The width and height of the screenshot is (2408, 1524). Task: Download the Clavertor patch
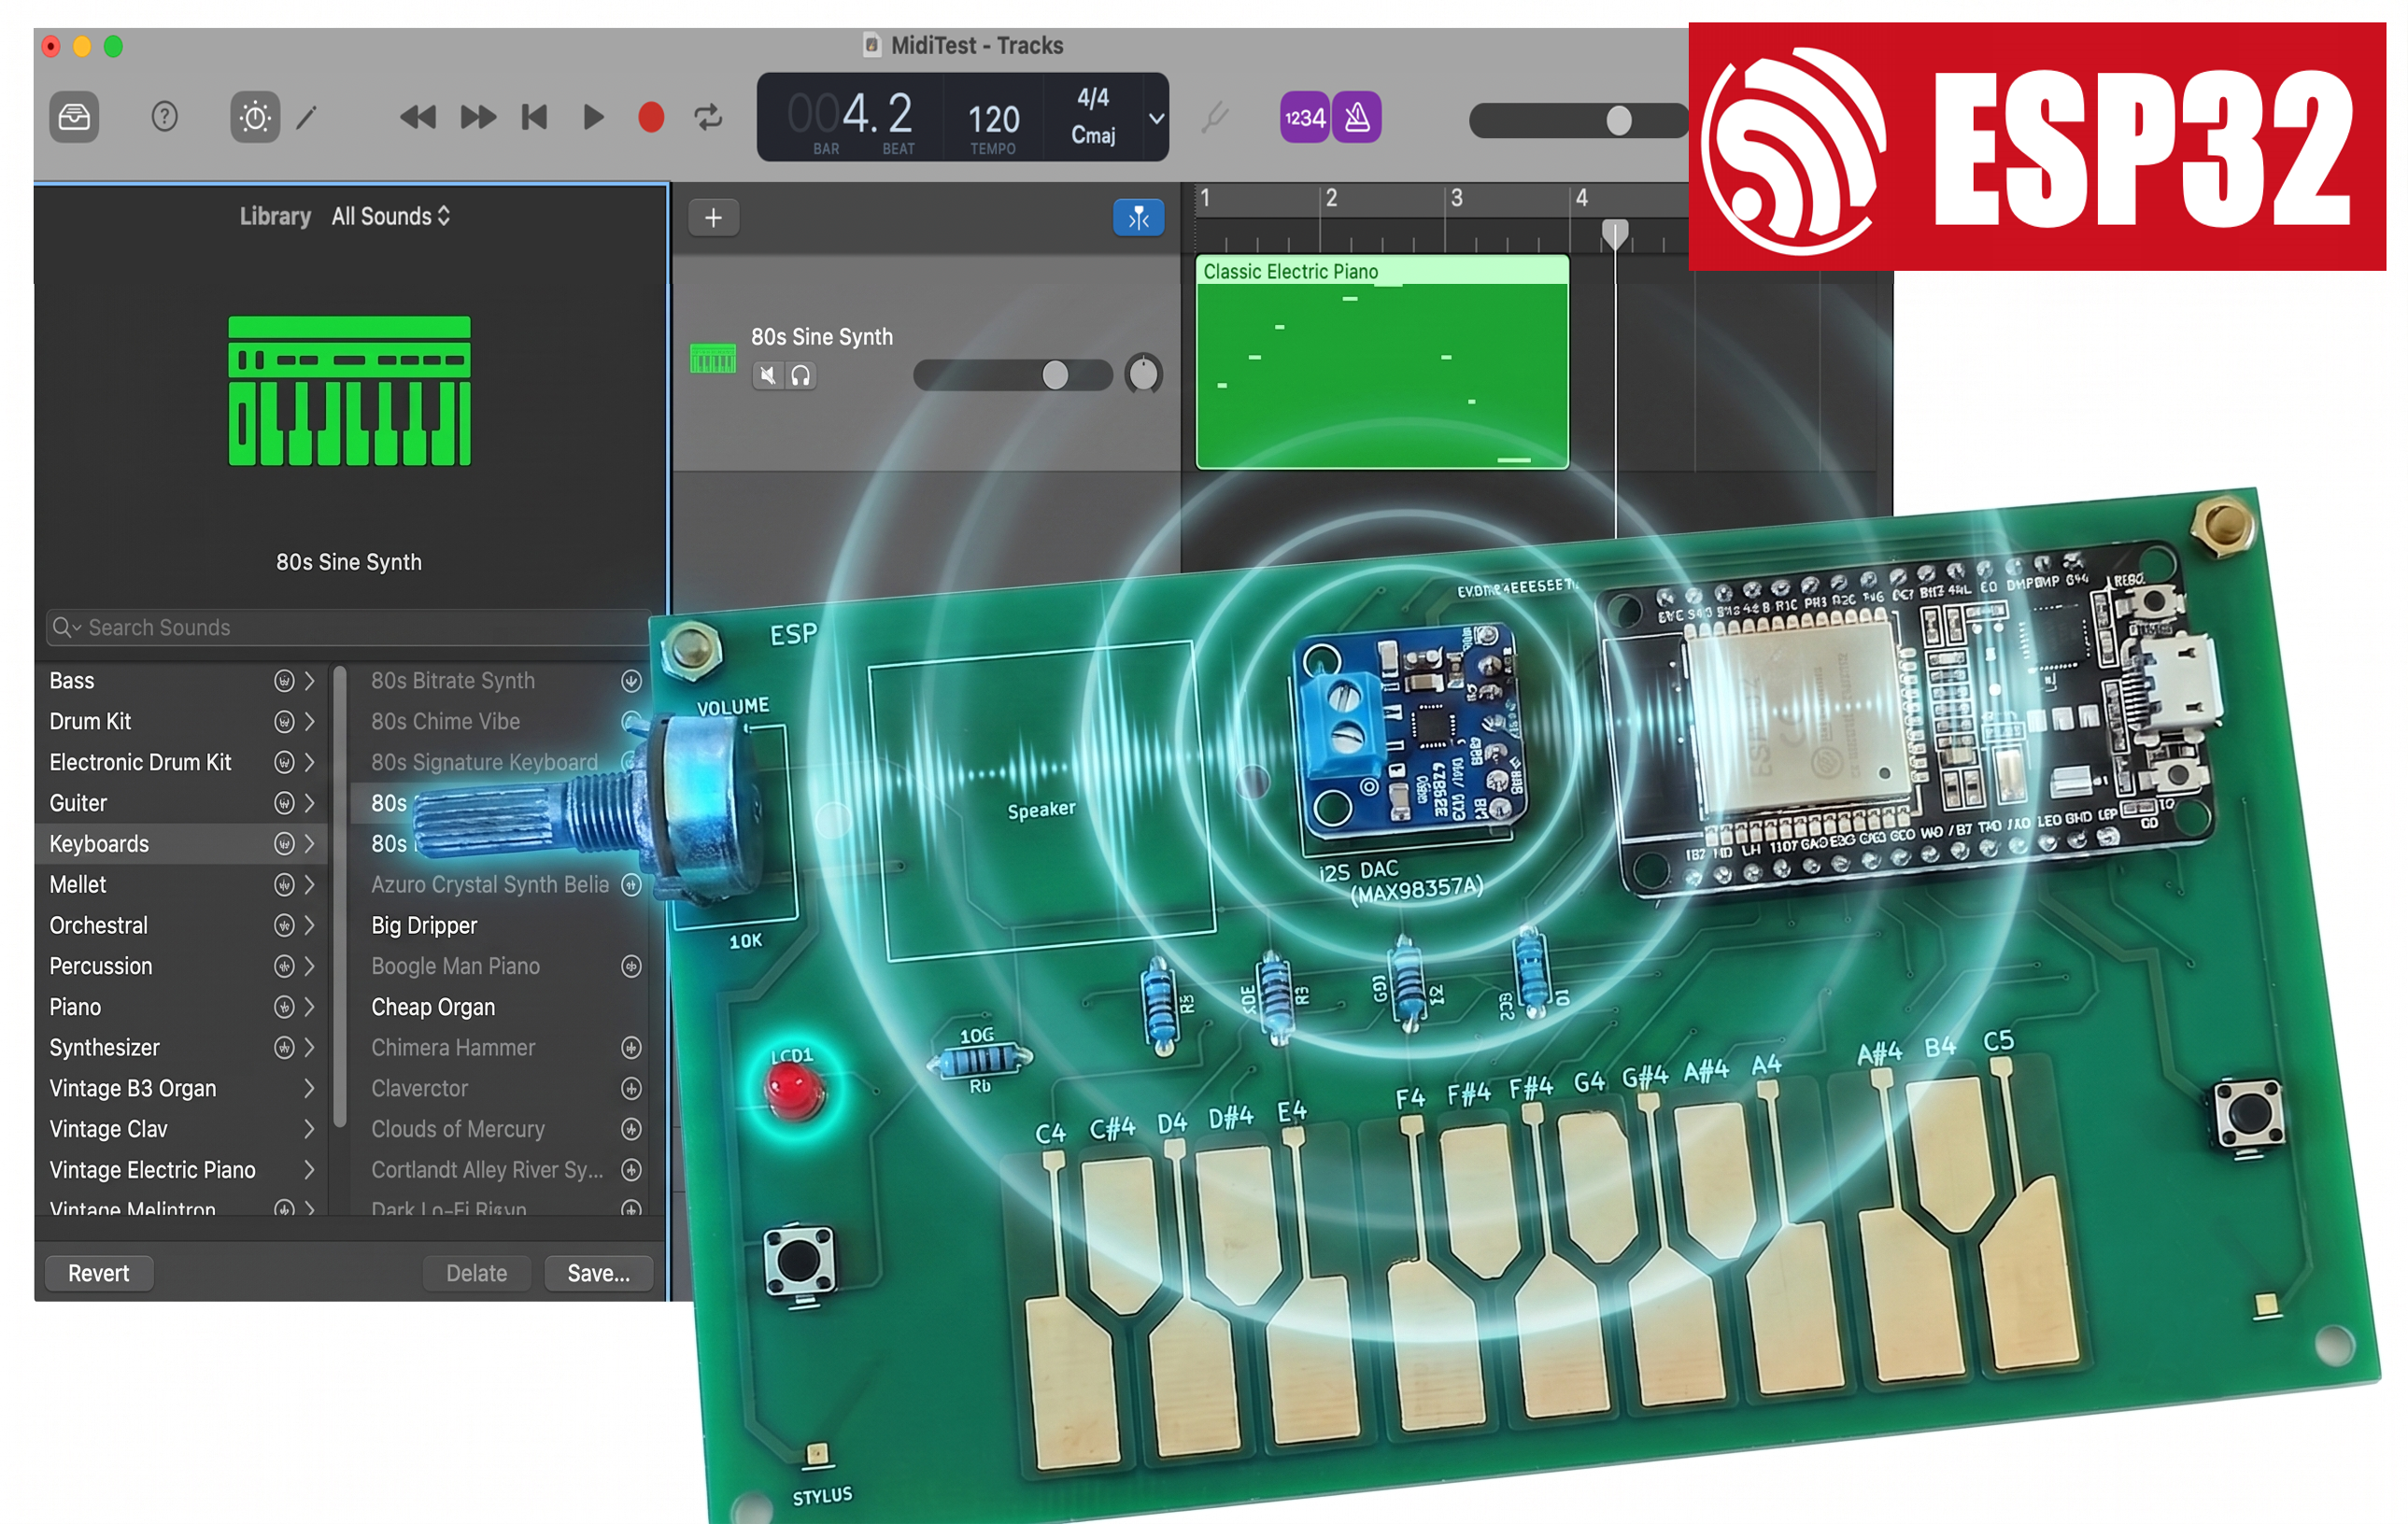(x=631, y=1089)
